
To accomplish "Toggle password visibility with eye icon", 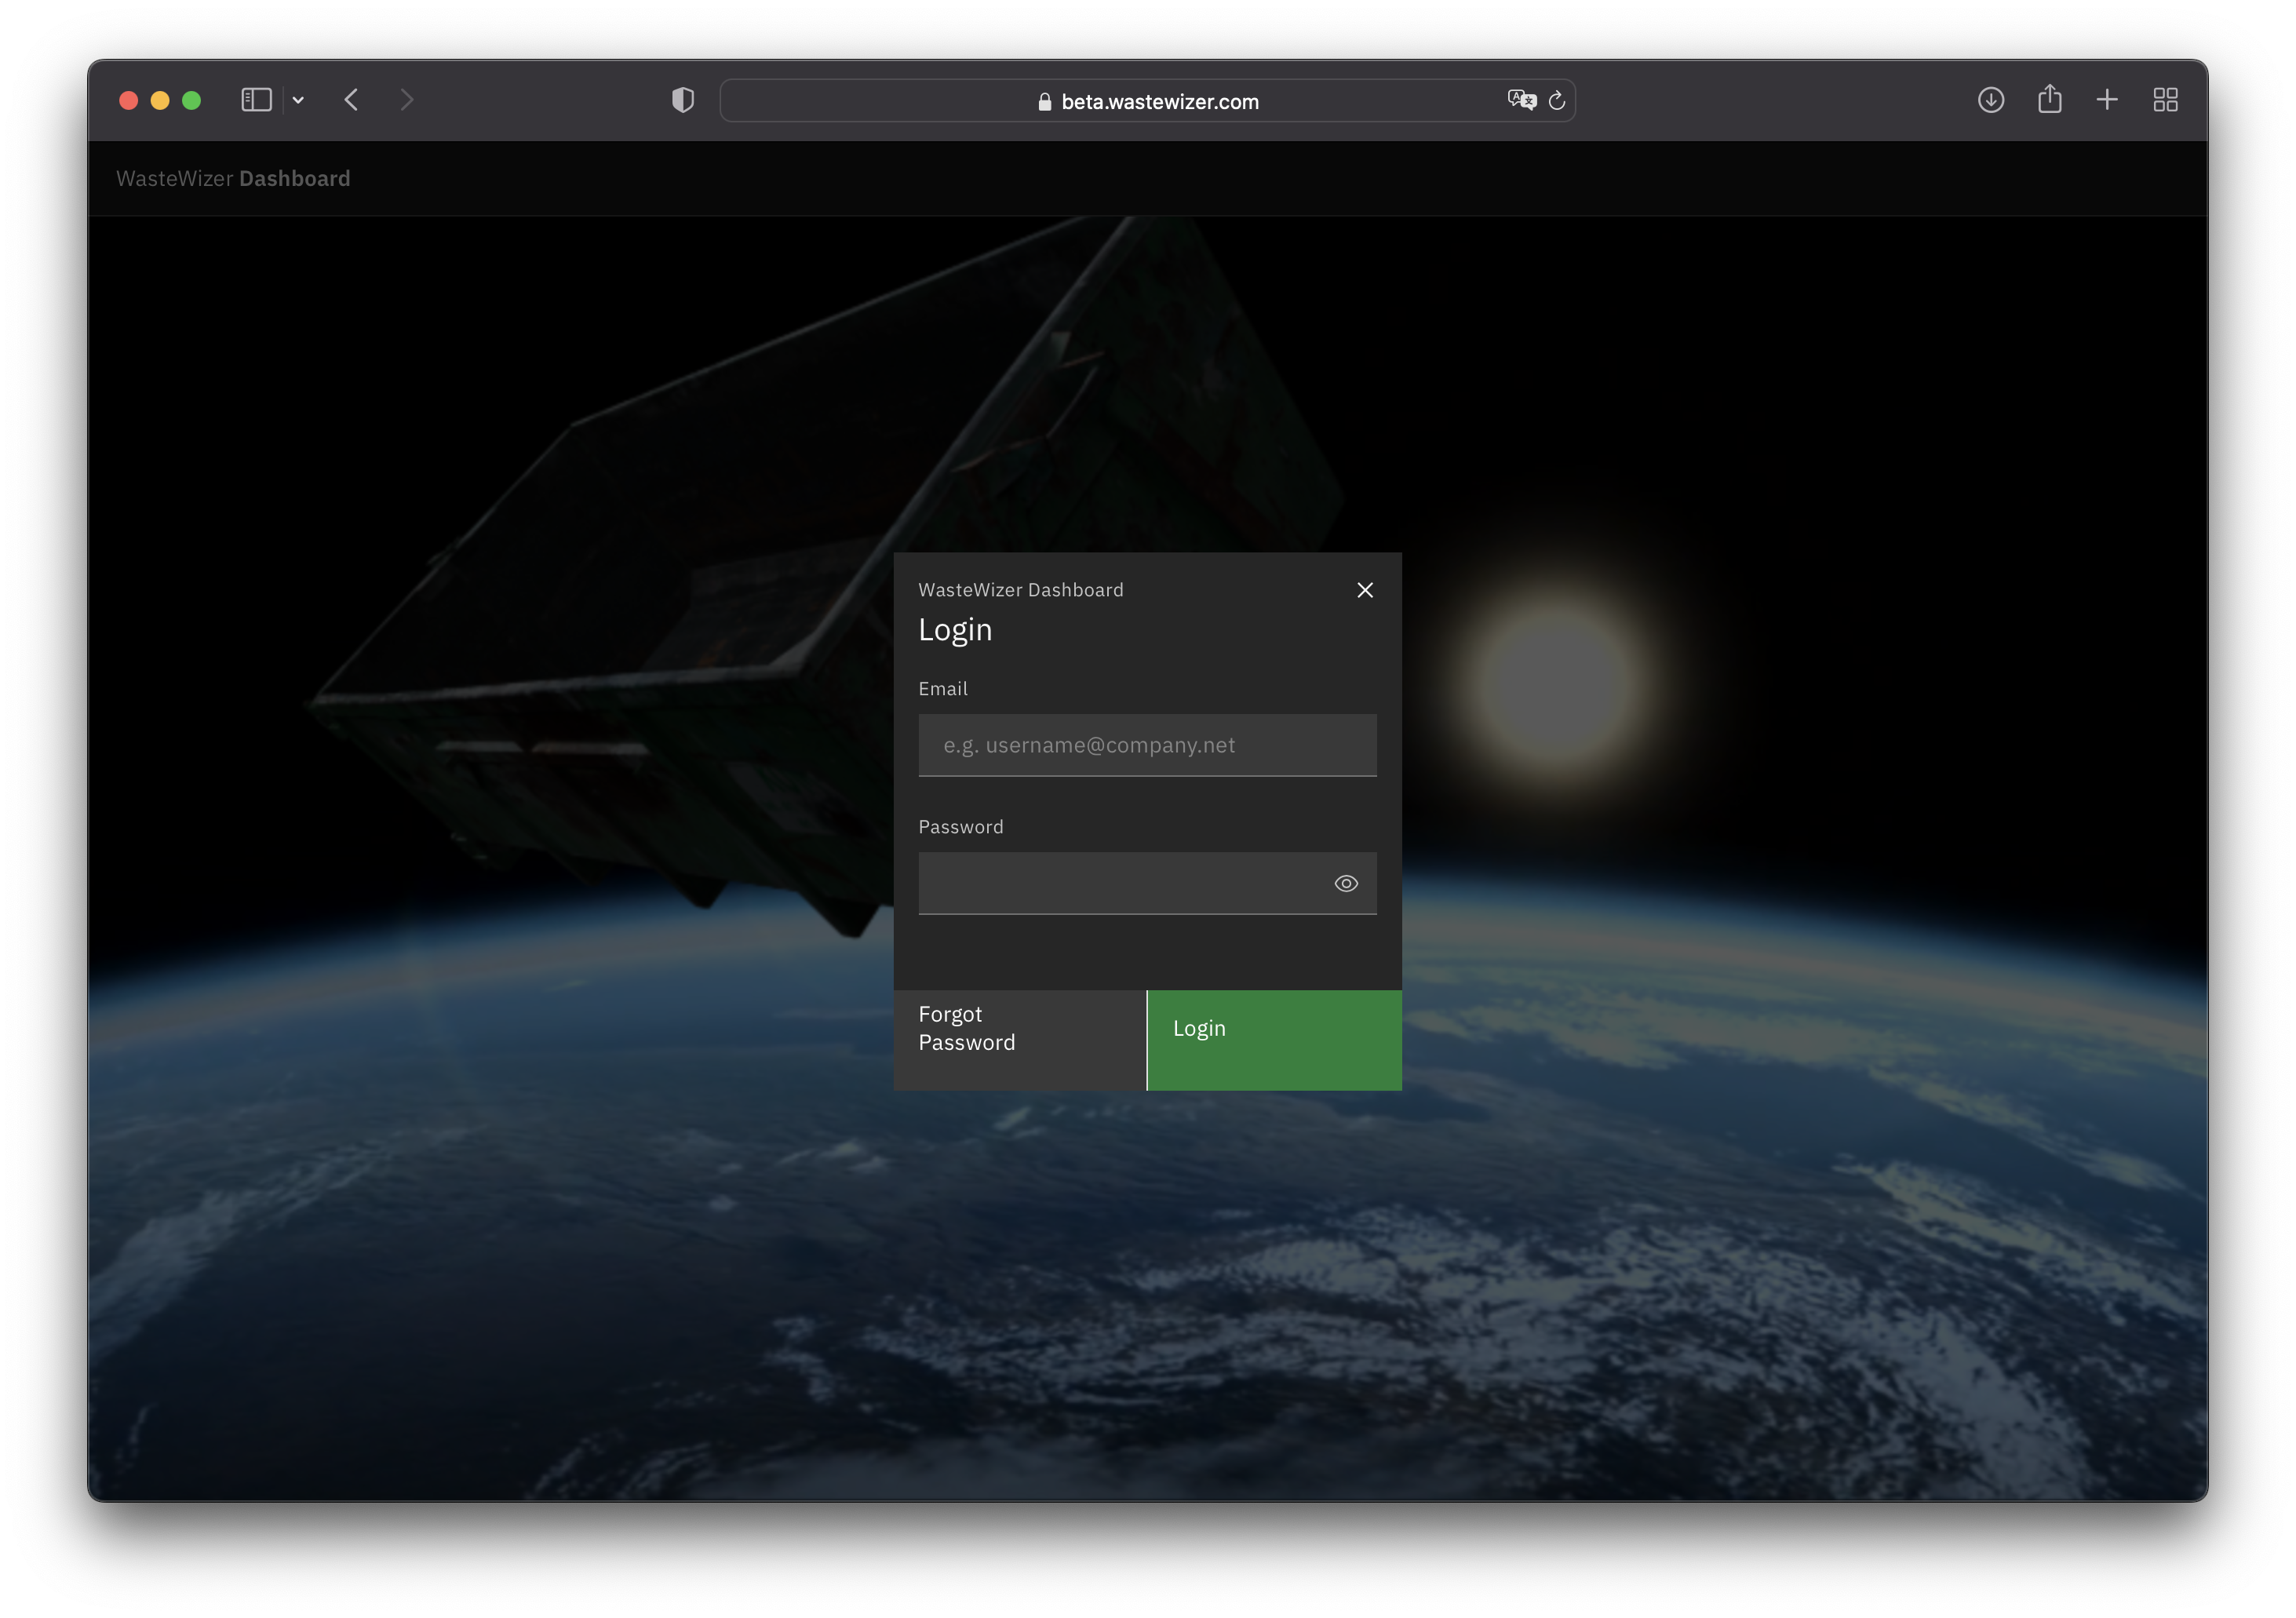I will pyautogui.click(x=1346, y=883).
